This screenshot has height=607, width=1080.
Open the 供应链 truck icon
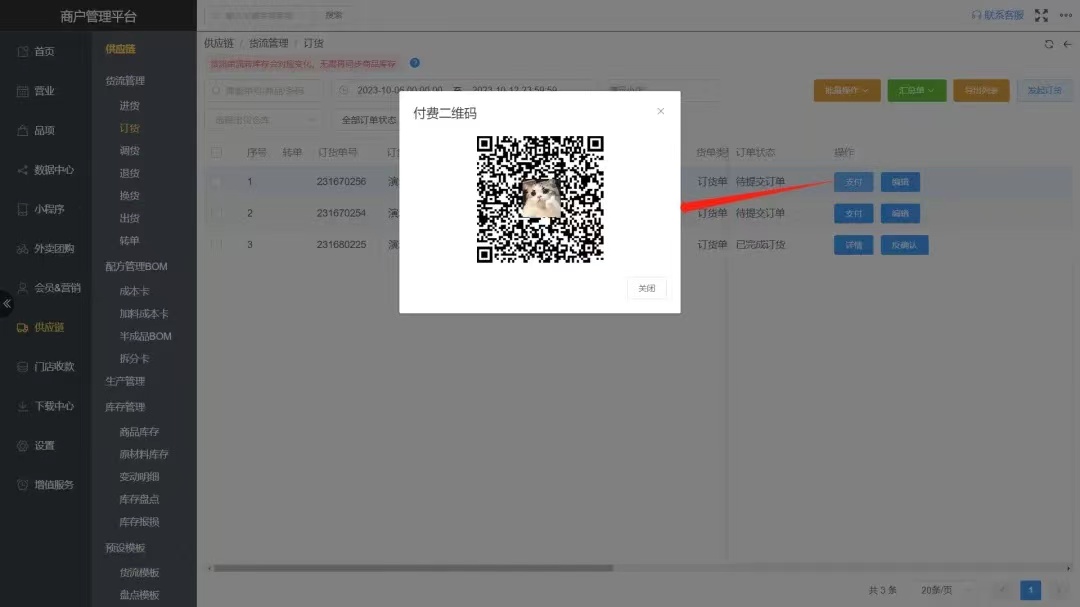pyautogui.click(x=23, y=327)
